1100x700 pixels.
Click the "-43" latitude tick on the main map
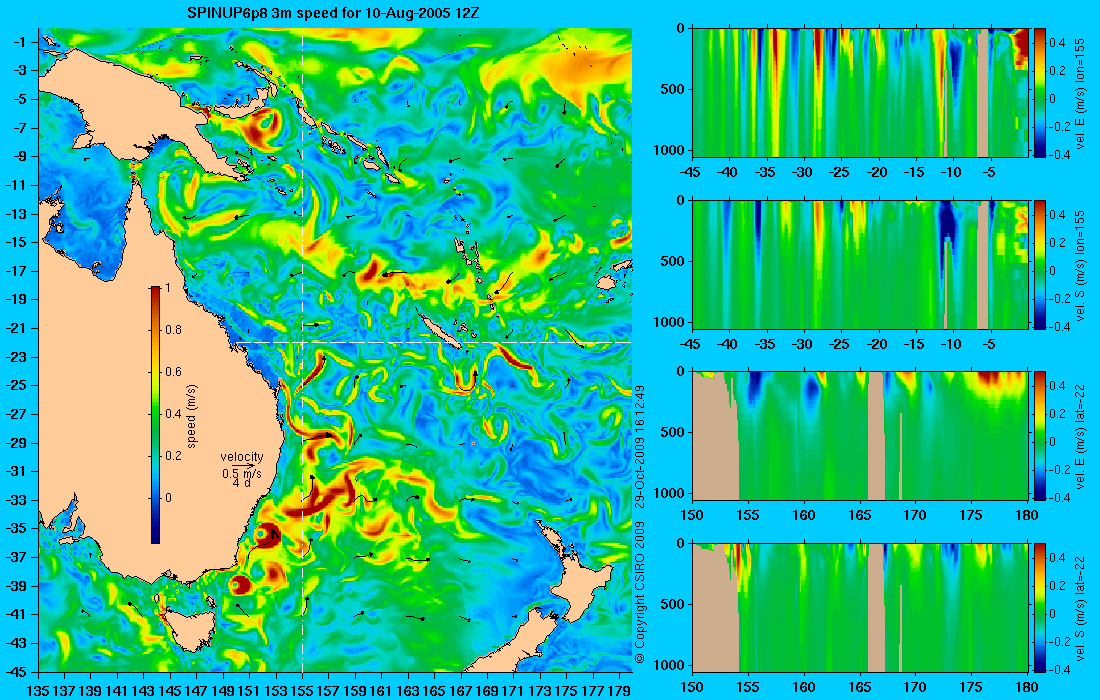(x=18, y=643)
